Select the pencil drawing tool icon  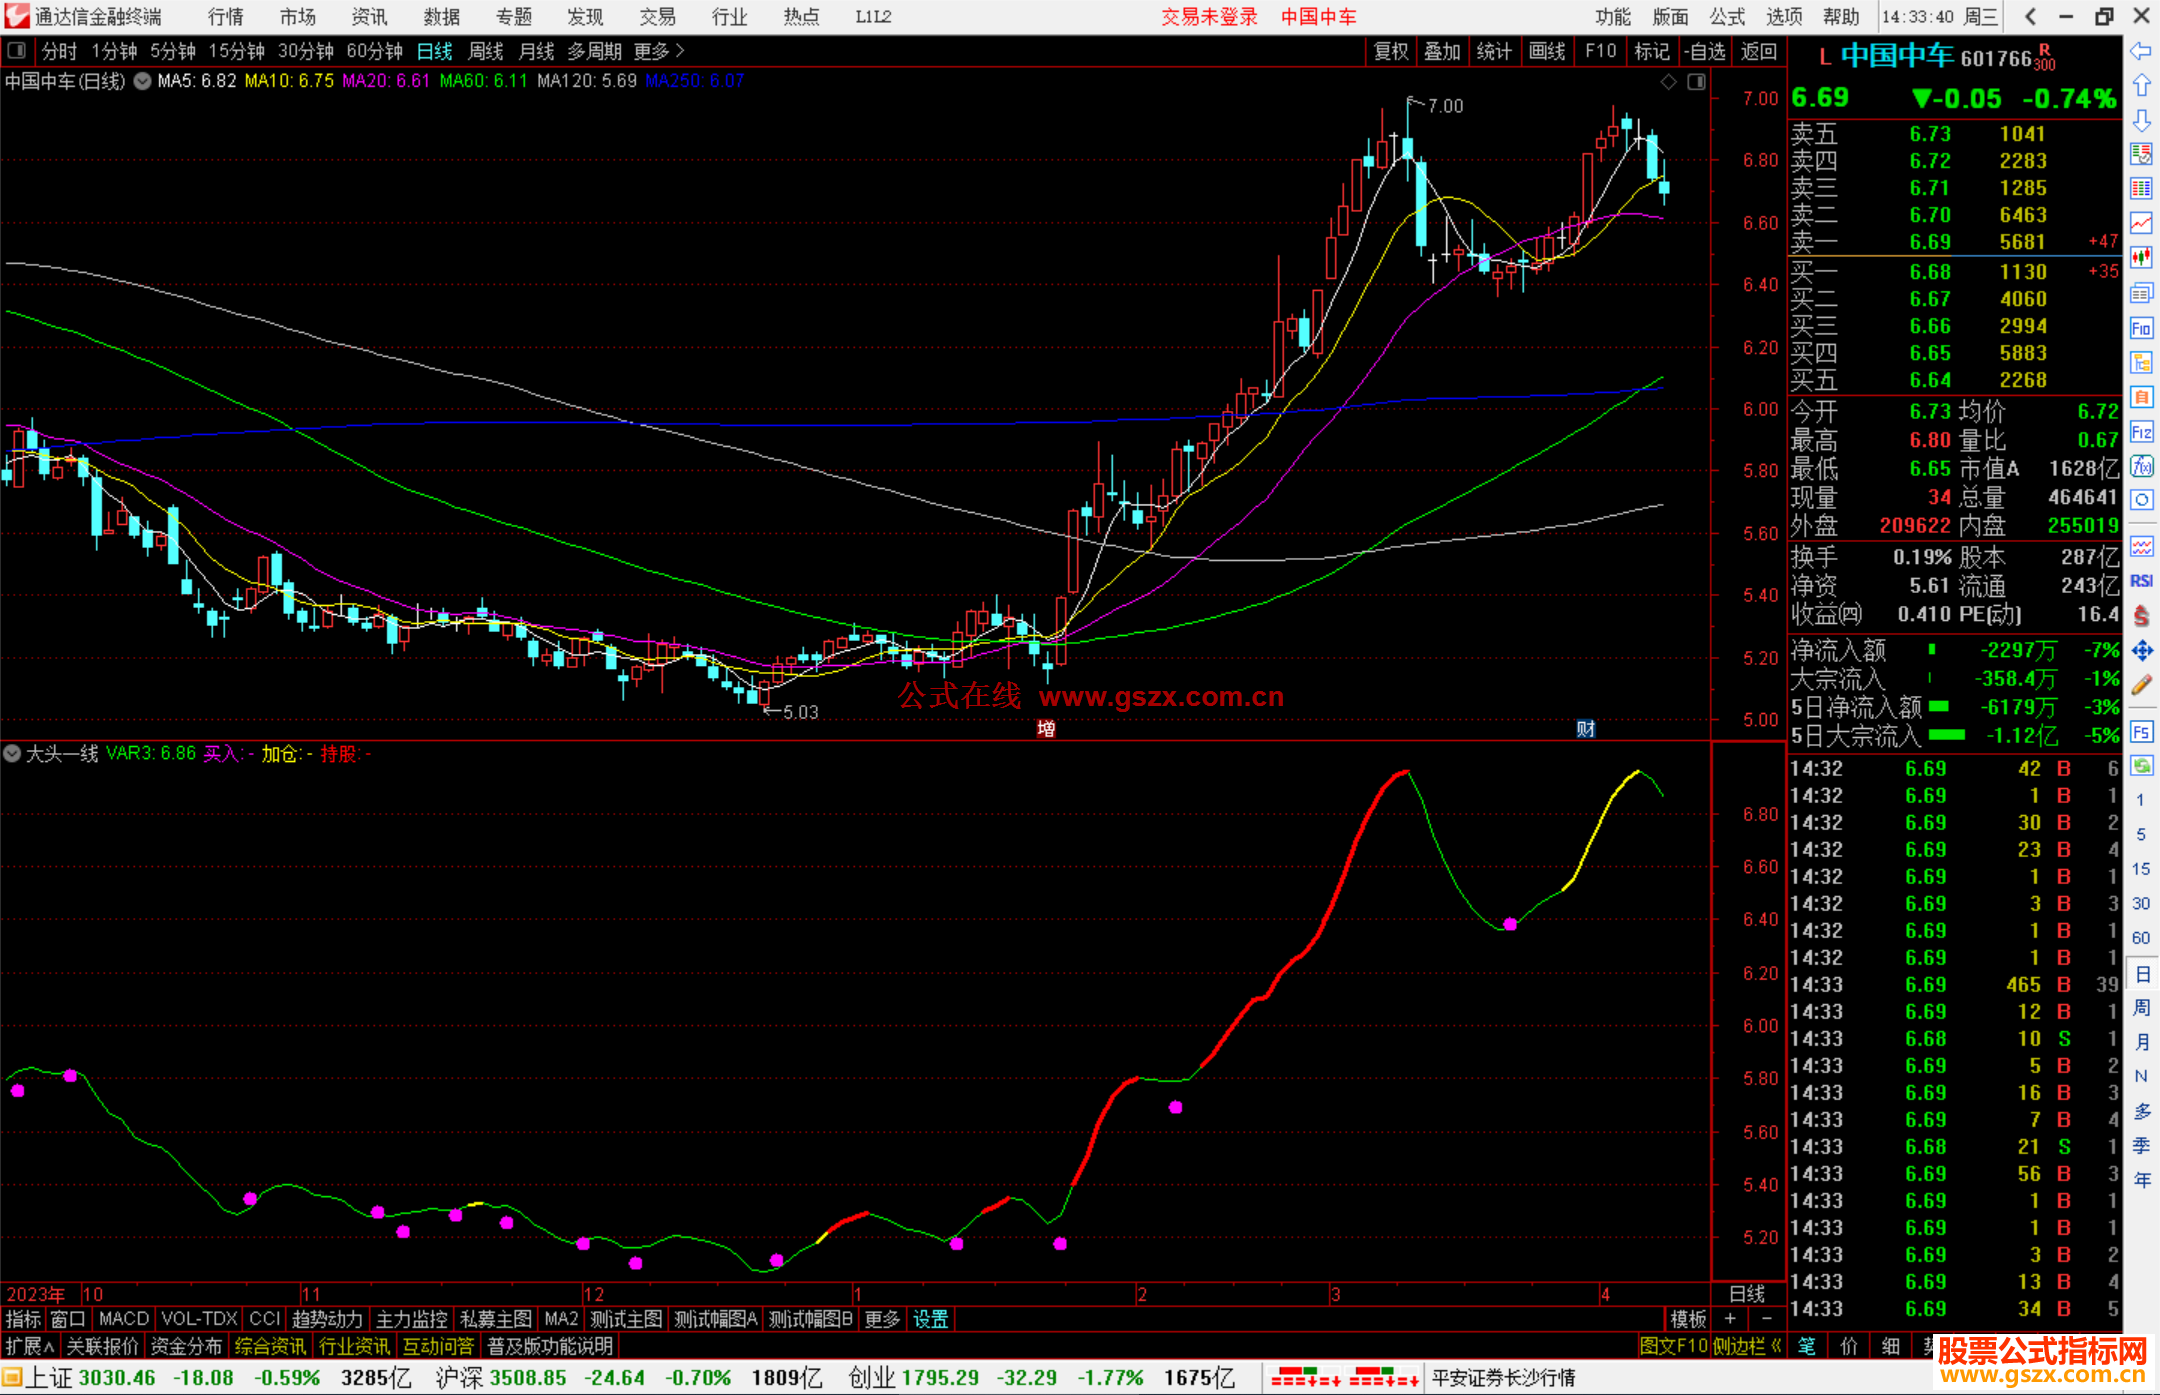pyautogui.click(x=2141, y=686)
